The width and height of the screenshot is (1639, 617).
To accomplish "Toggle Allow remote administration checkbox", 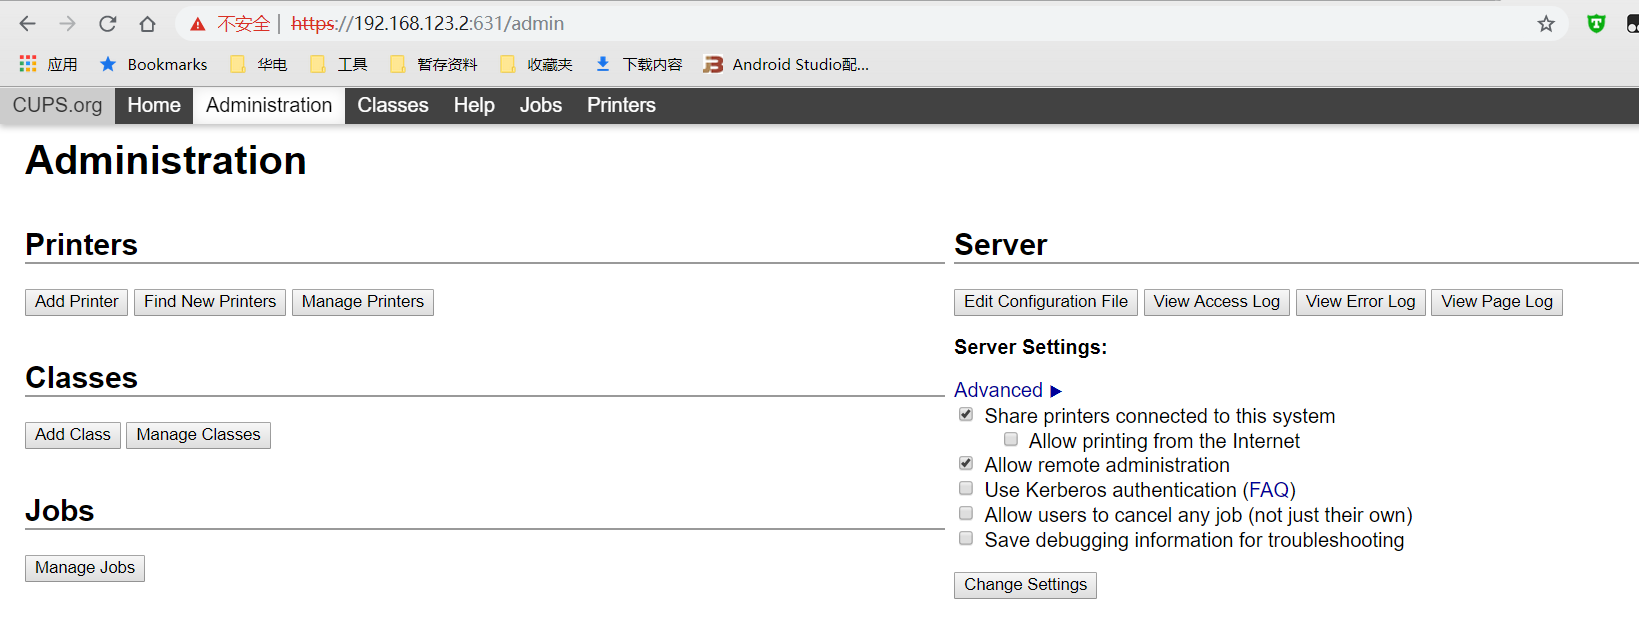I will pyautogui.click(x=966, y=464).
